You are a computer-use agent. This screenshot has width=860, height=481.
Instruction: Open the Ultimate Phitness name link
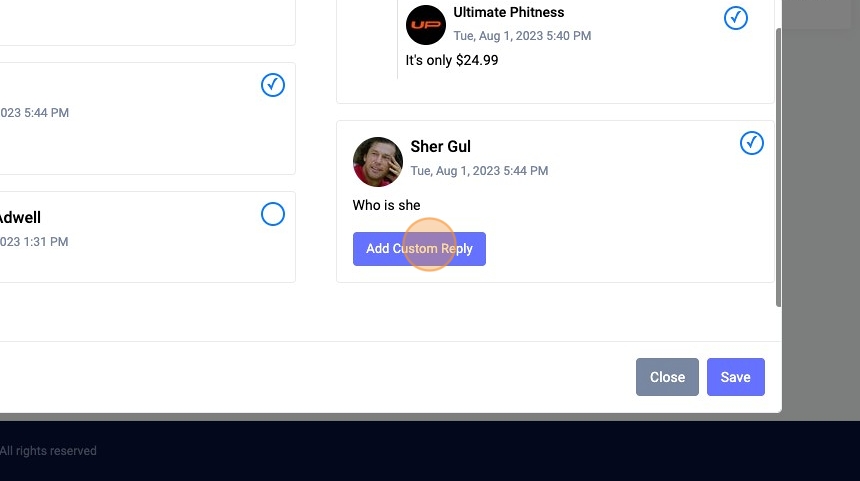pyautogui.click(x=508, y=12)
